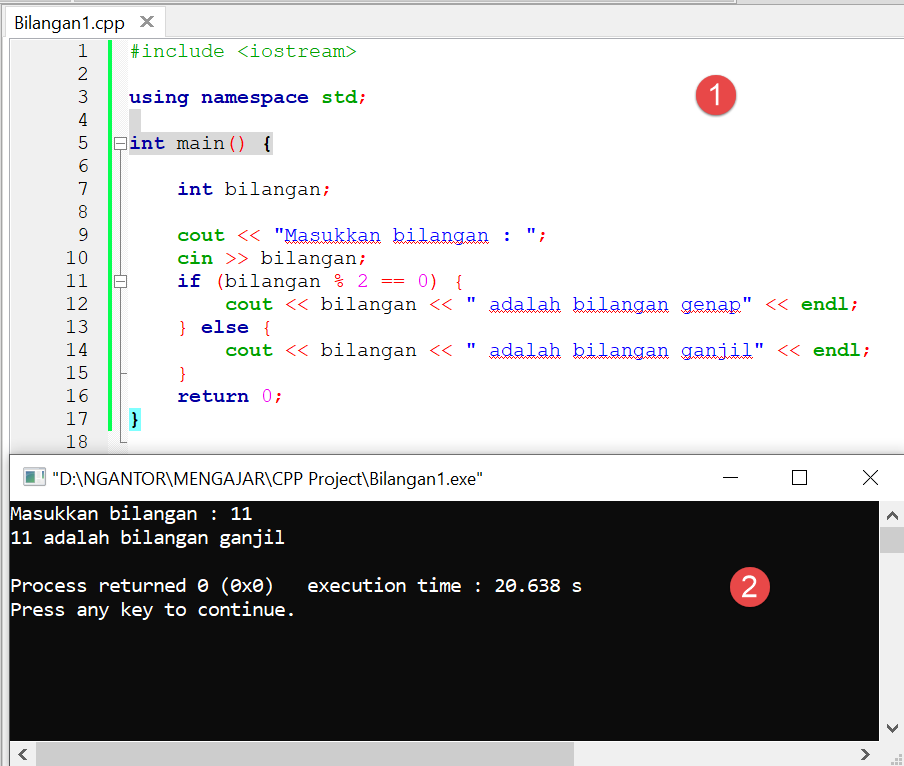Click the console window icon in title bar

click(x=34, y=477)
